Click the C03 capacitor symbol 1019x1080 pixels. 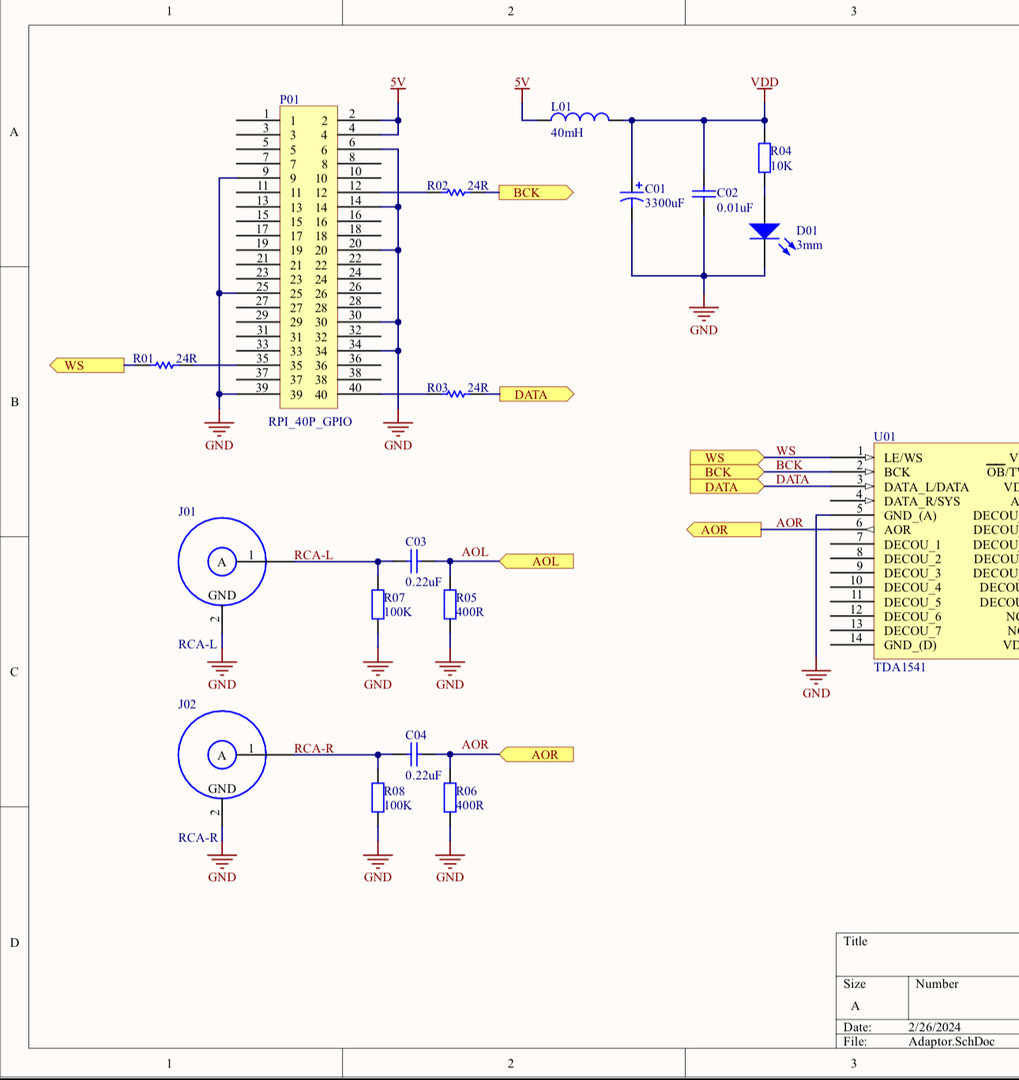(413, 561)
